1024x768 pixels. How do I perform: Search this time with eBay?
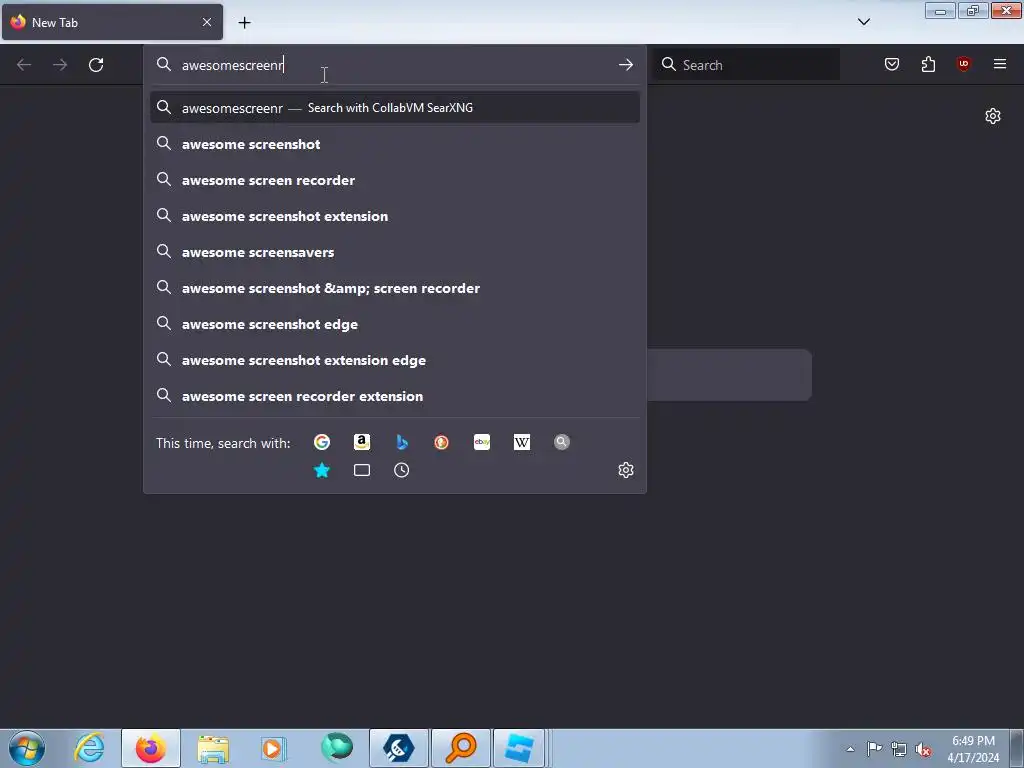pyautogui.click(x=482, y=442)
